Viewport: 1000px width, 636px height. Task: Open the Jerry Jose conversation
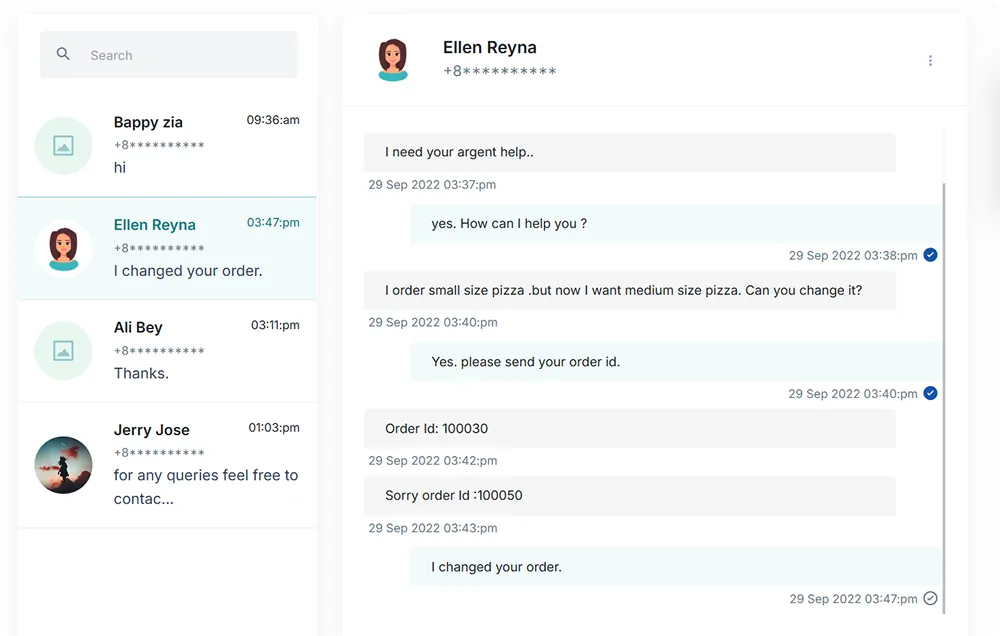[167, 465]
